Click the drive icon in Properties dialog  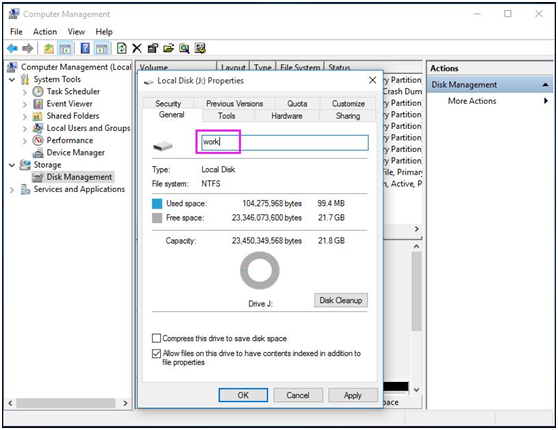click(163, 146)
